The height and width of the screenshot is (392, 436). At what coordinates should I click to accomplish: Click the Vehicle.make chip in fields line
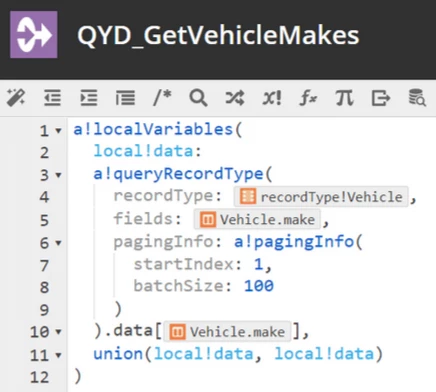[x=257, y=220]
